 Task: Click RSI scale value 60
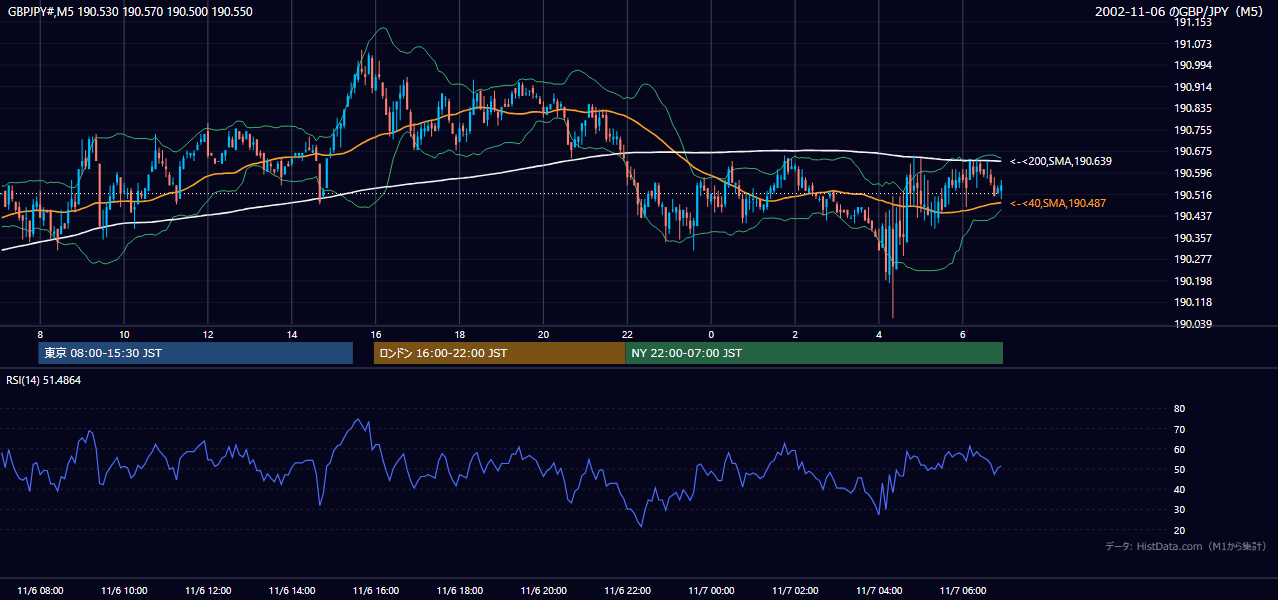pyautogui.click(x=1179, y=449)
